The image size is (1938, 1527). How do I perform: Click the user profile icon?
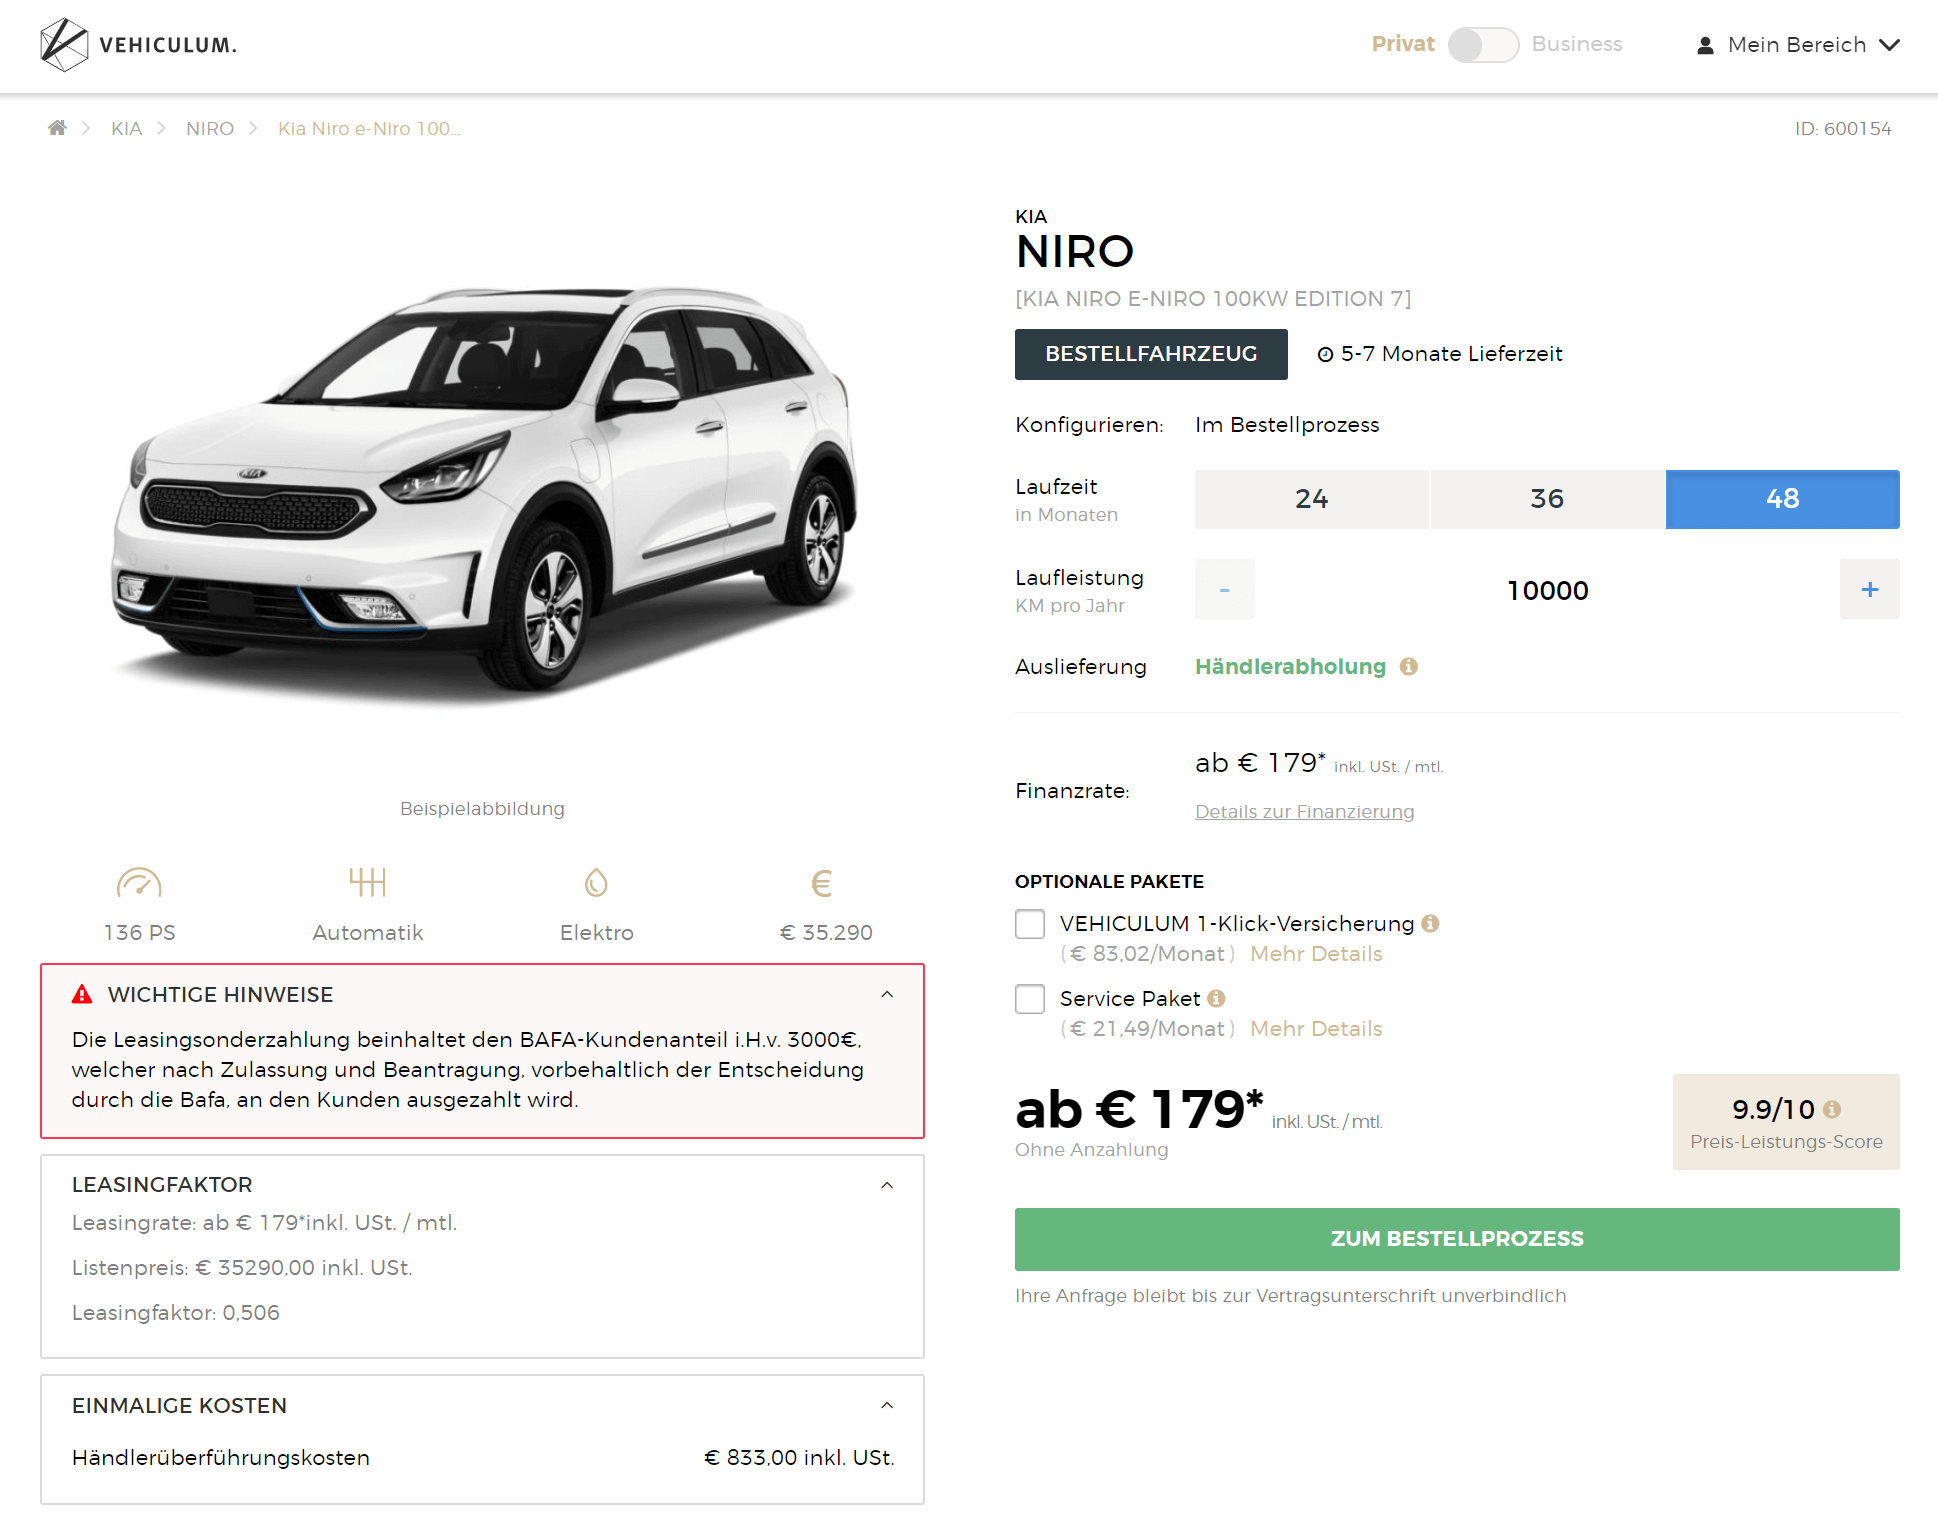coord(1705,46)
